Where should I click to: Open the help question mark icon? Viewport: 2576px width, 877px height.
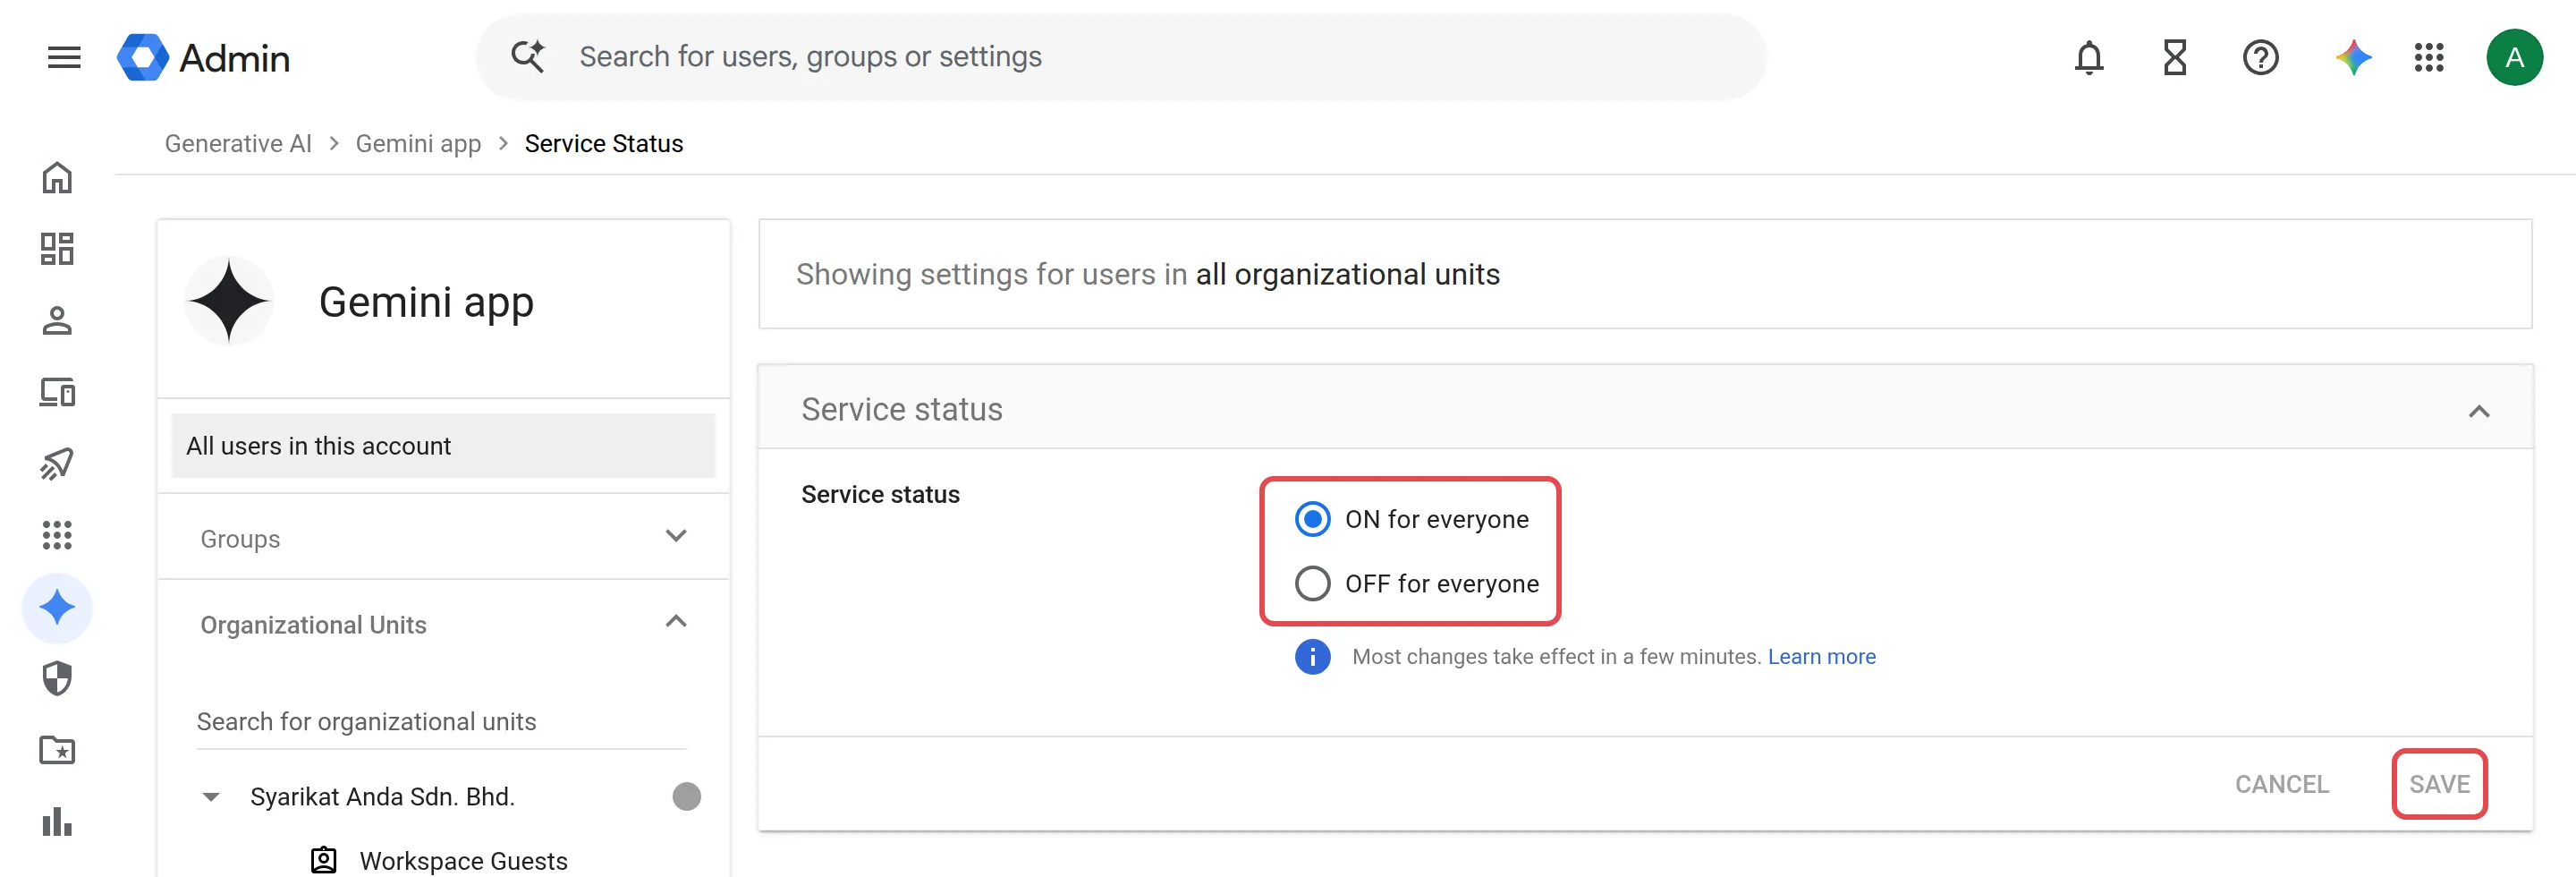tap(2260, 58)
